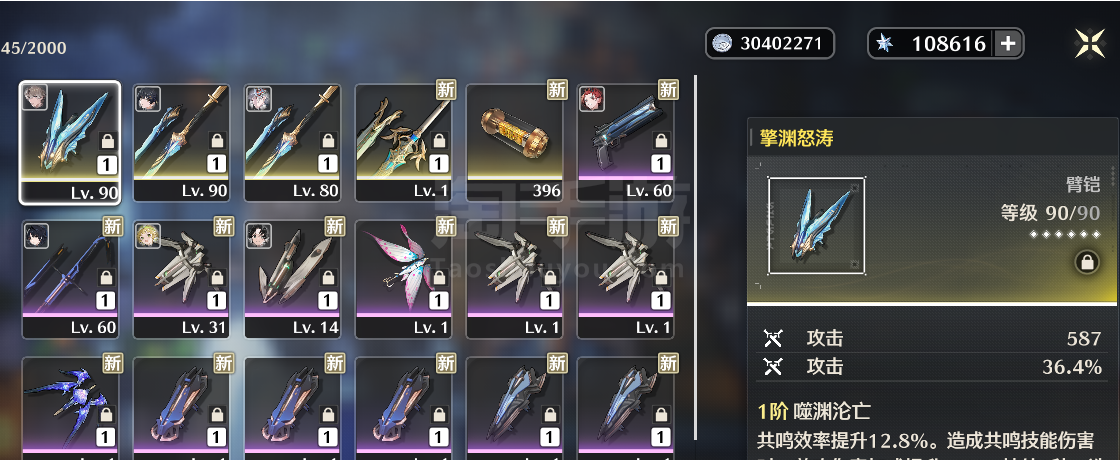
Task: Select the Lv. 31 gauntlet equipped by the blonde character
Action: pyautogui.click(x=181, y=279)
